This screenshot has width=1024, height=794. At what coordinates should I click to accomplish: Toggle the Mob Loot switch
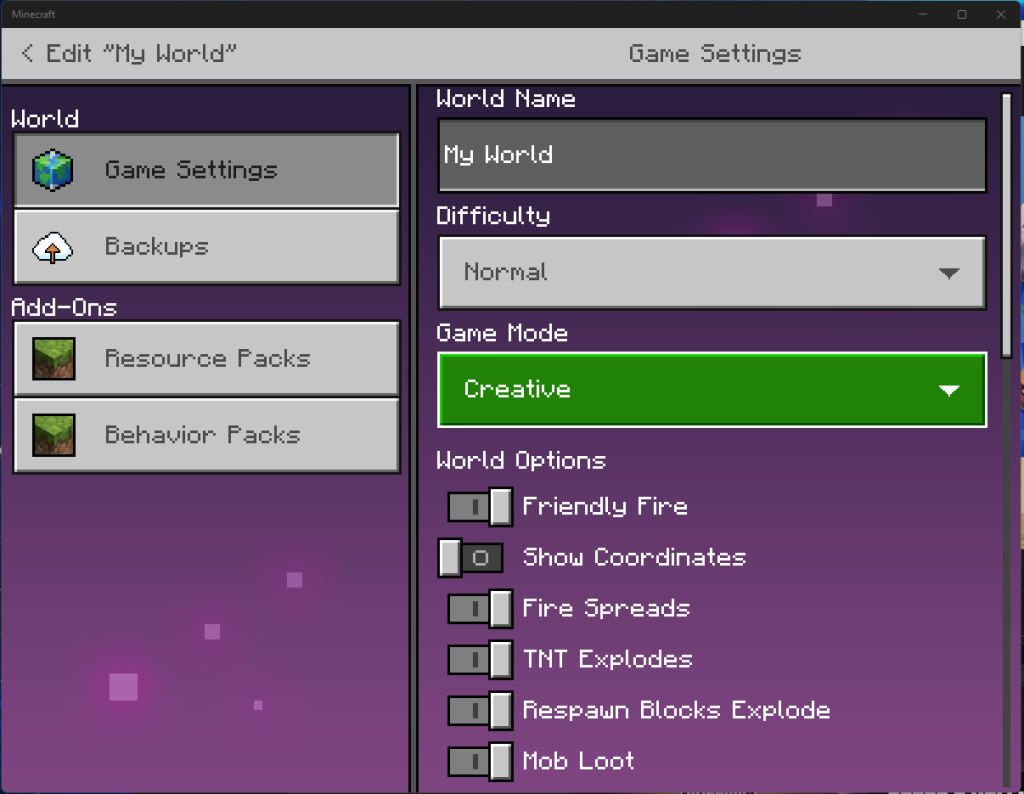pos(480,761)
